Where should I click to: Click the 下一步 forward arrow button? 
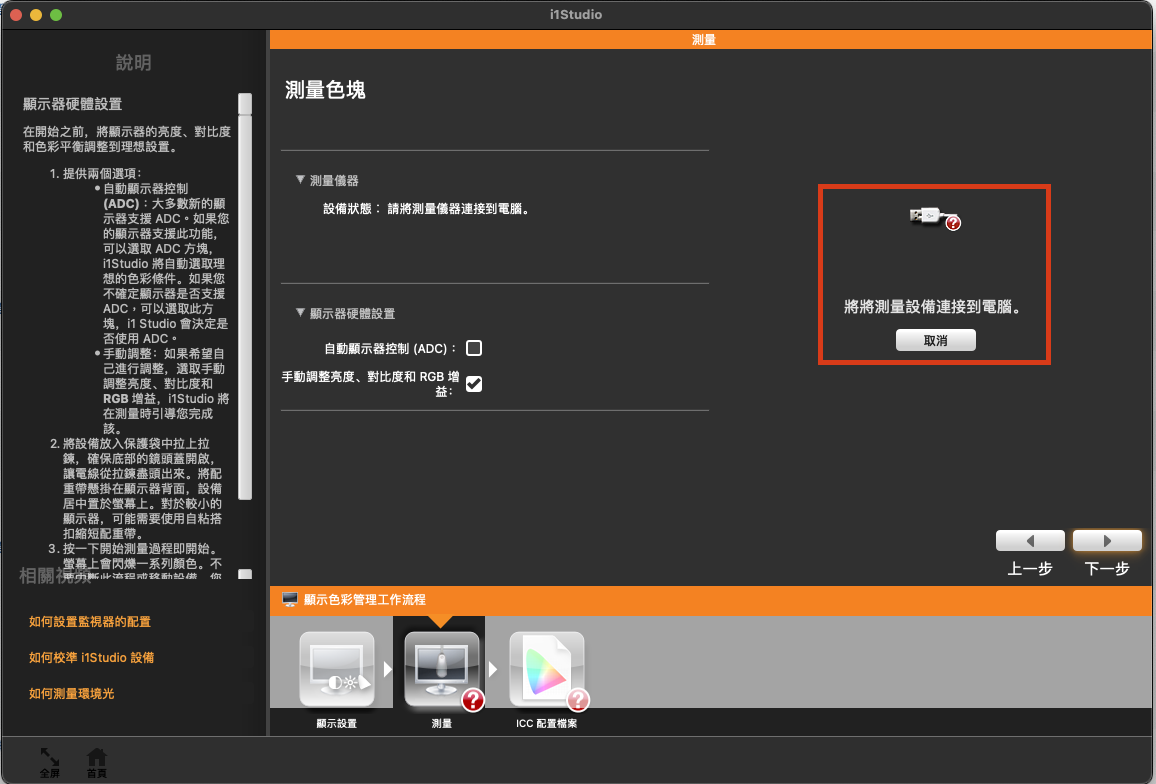tap(1107, 540)
